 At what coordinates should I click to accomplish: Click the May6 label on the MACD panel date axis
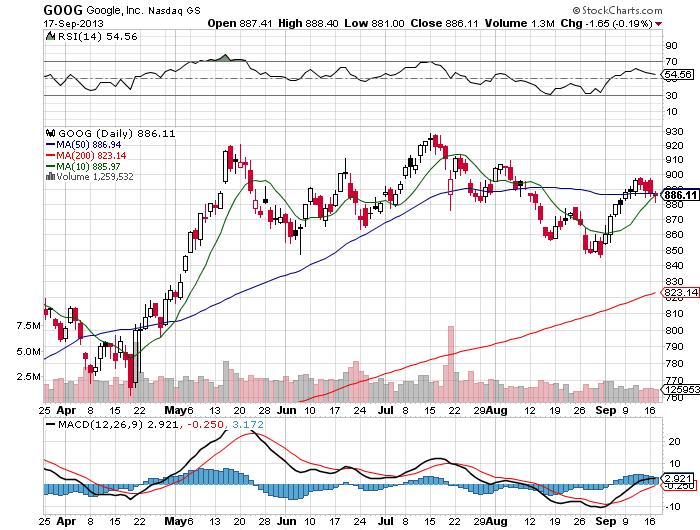[x=179, y=521]
